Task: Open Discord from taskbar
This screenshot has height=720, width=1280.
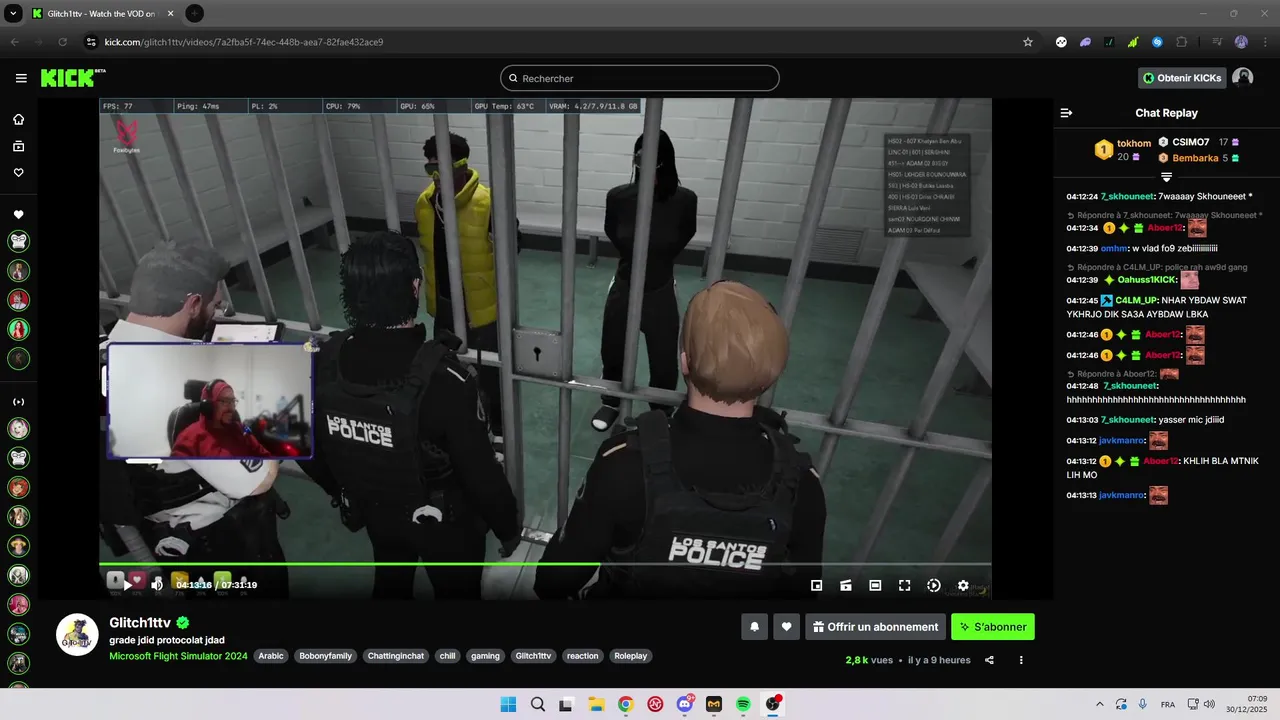Action: 684,704
